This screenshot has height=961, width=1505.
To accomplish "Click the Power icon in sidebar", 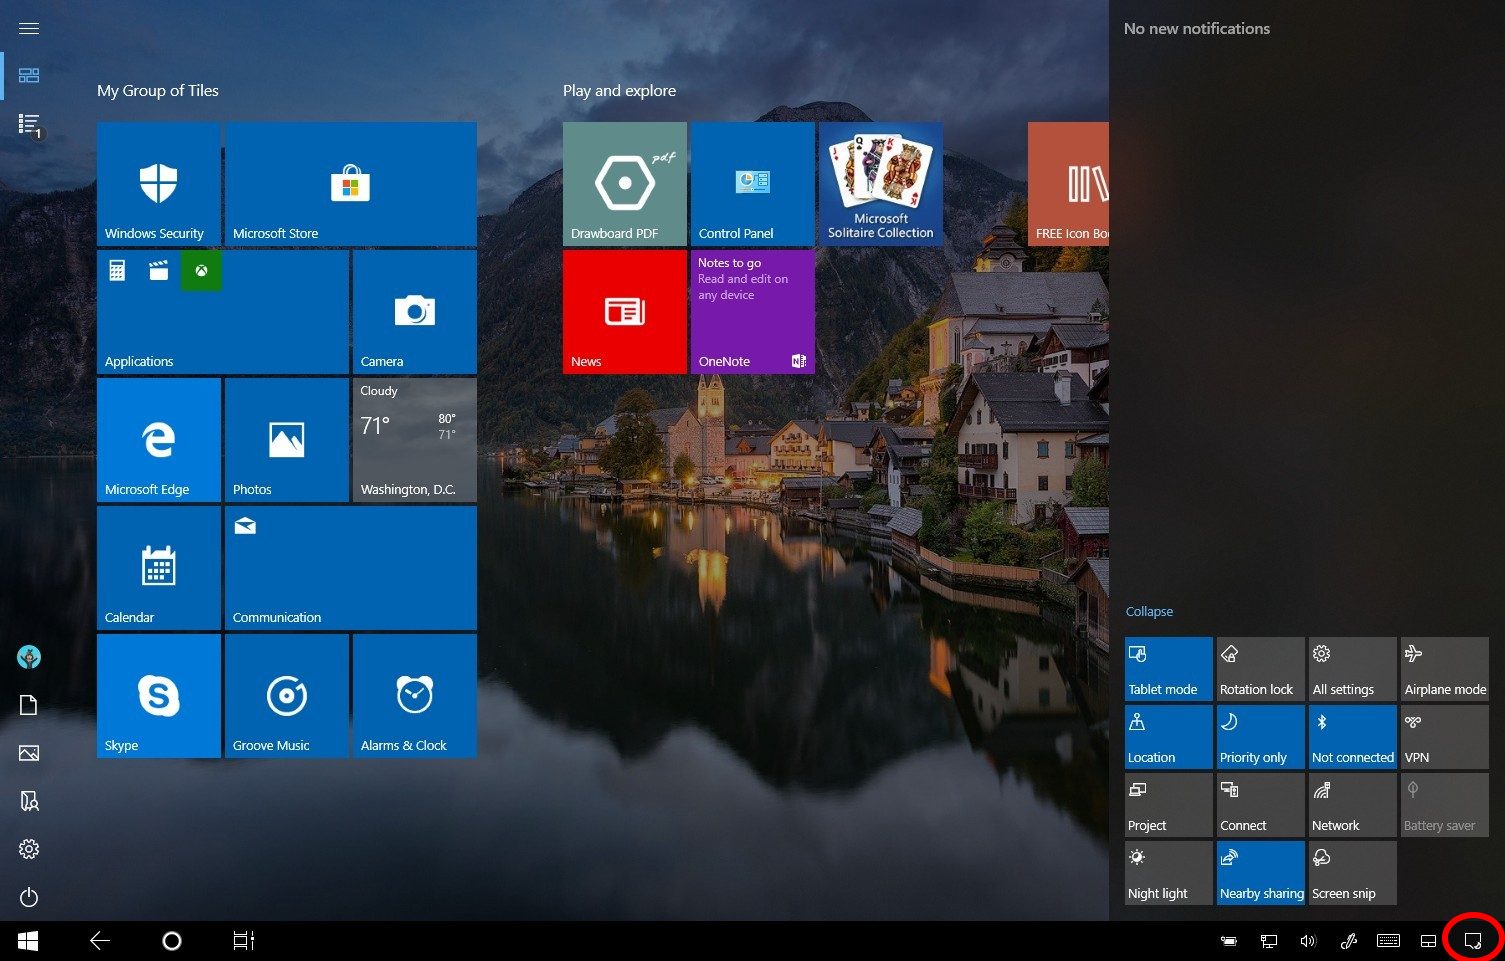I will tap(29, 897).
